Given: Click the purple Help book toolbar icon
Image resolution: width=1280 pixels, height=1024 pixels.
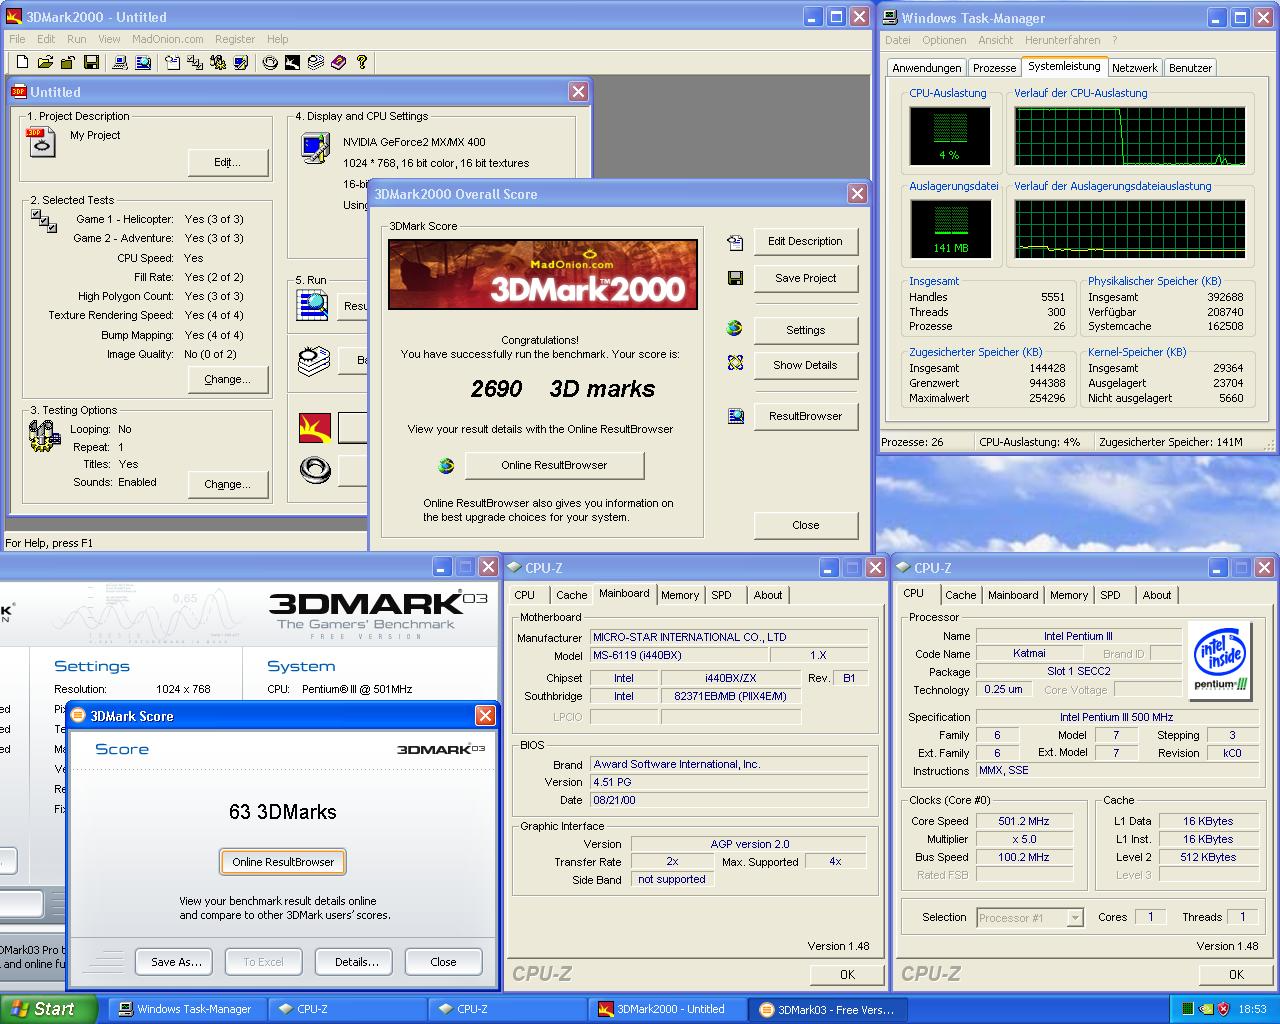Looking at the screenshot, I should pos(339,62).
